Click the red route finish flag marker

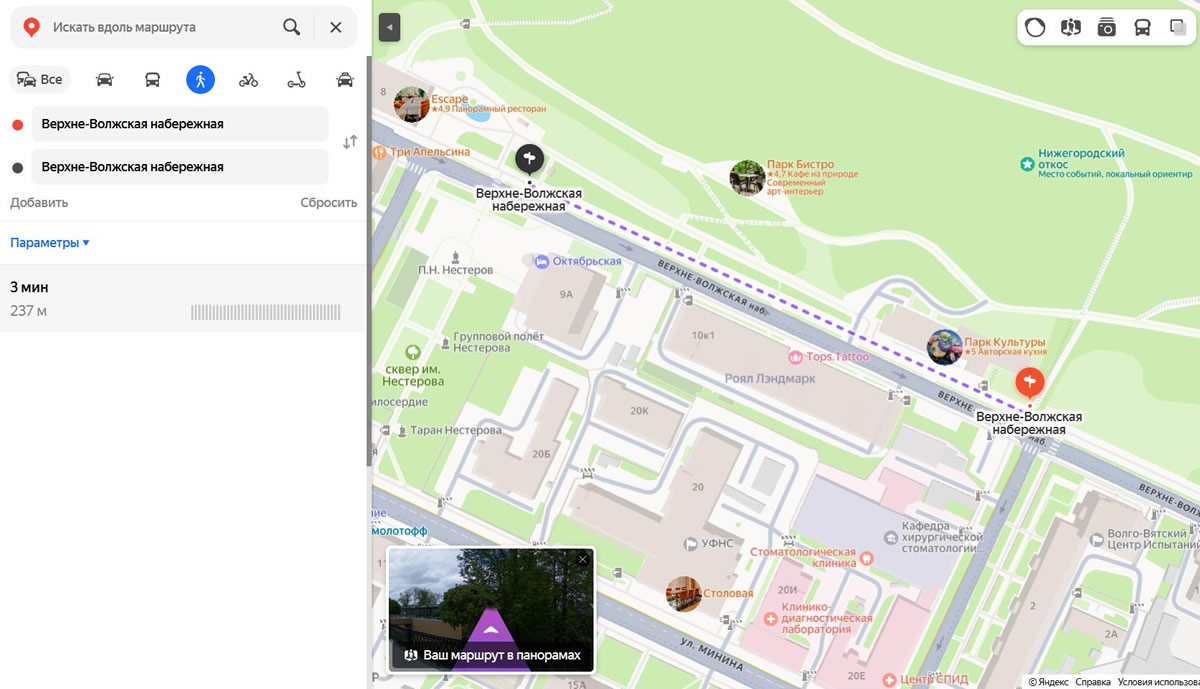pos(1029,382)
